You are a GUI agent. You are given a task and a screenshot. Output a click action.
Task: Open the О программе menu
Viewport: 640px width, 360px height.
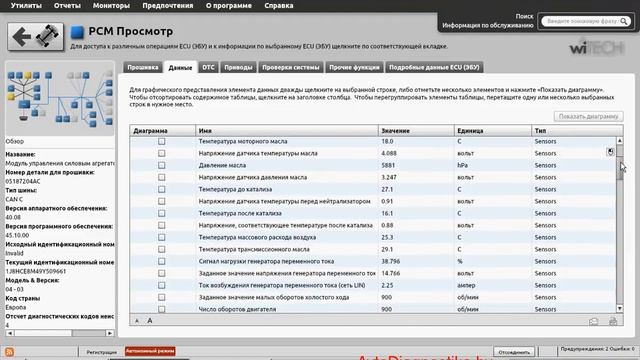(x=229, y=6)
